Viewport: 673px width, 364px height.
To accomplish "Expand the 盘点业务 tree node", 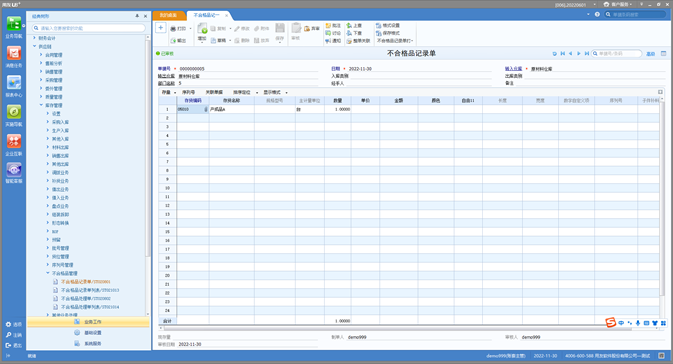I will [48, 206].
